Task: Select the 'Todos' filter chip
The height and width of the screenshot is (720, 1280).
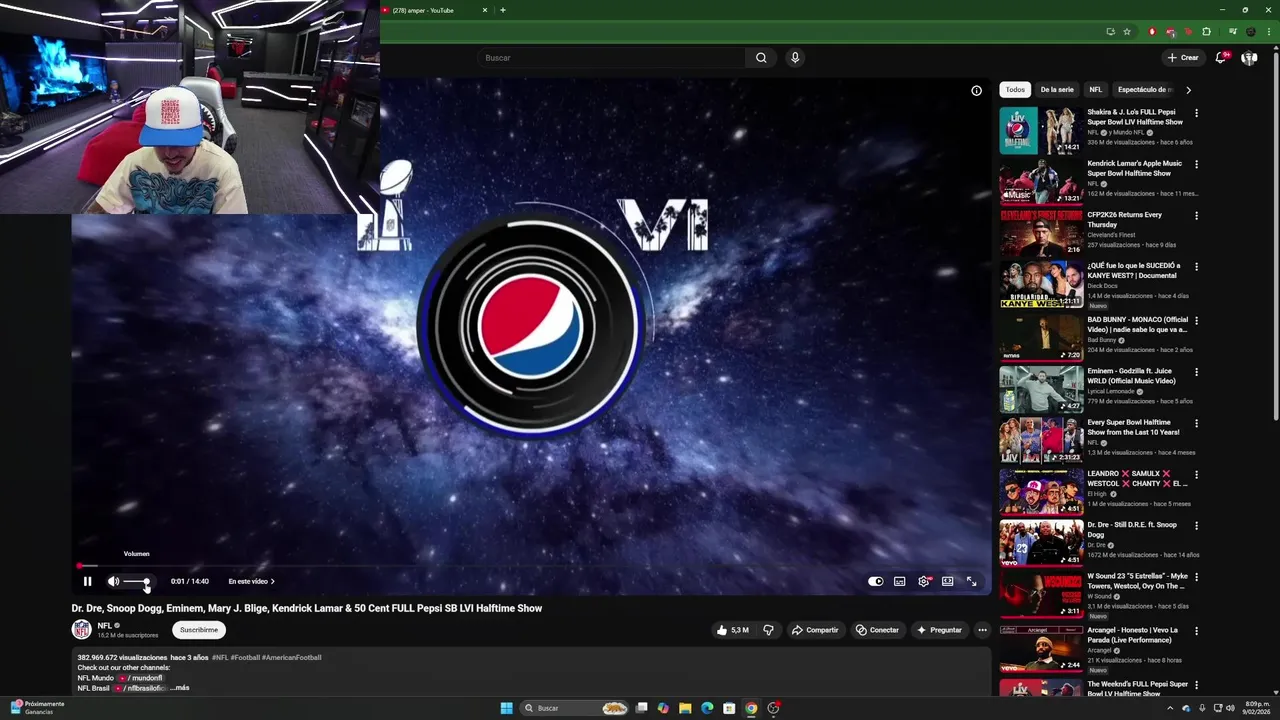Action: [1015, 90]
